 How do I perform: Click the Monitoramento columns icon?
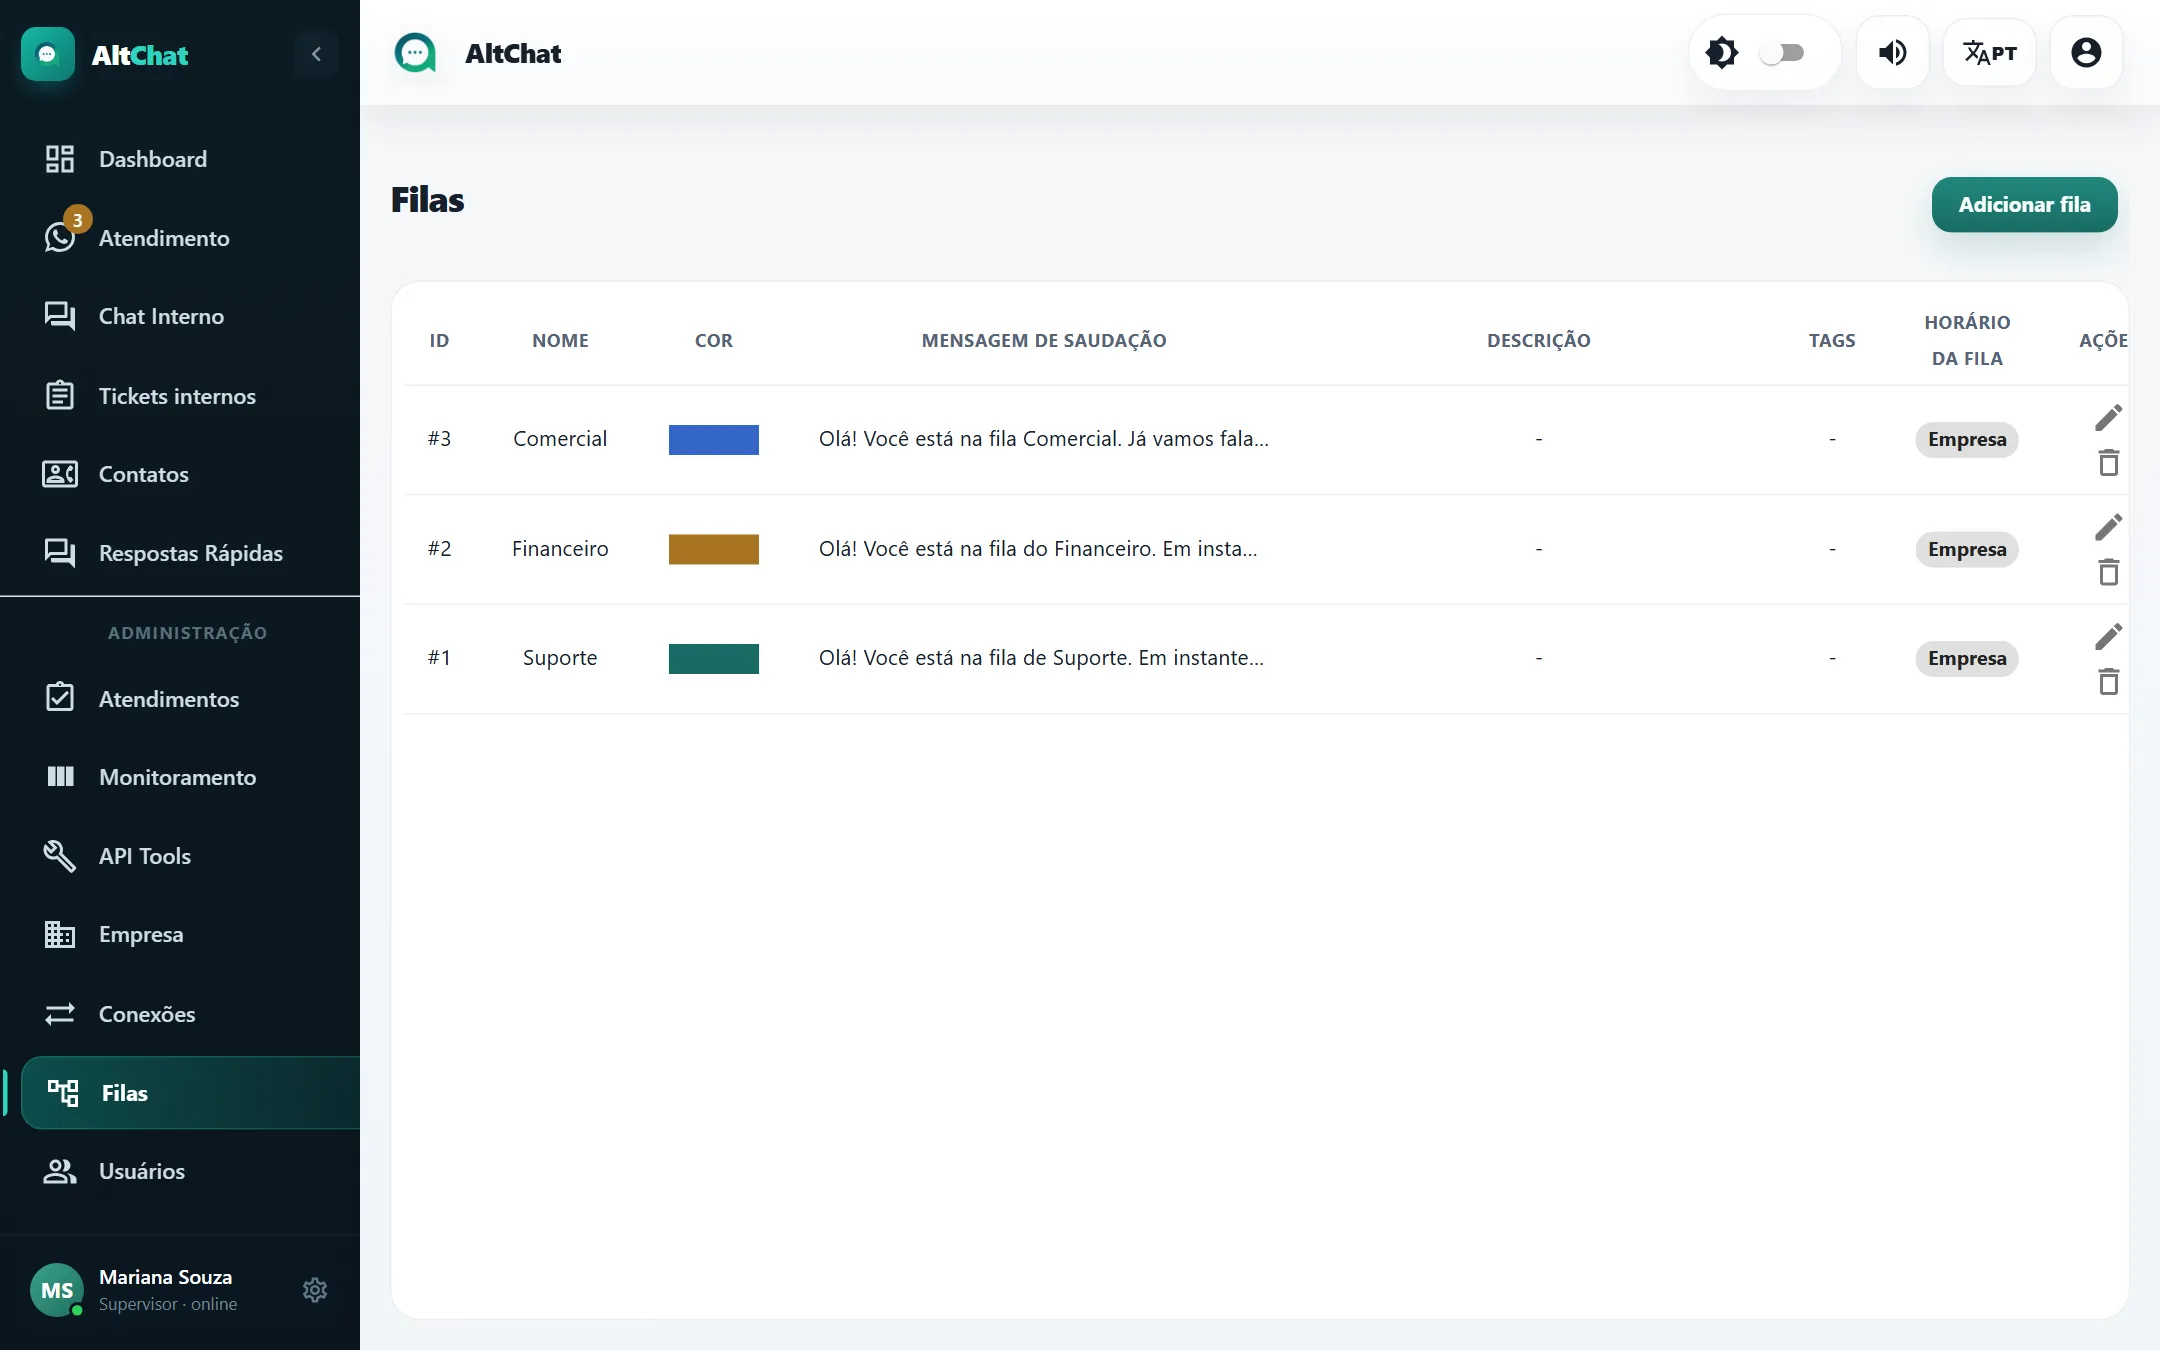60,777
